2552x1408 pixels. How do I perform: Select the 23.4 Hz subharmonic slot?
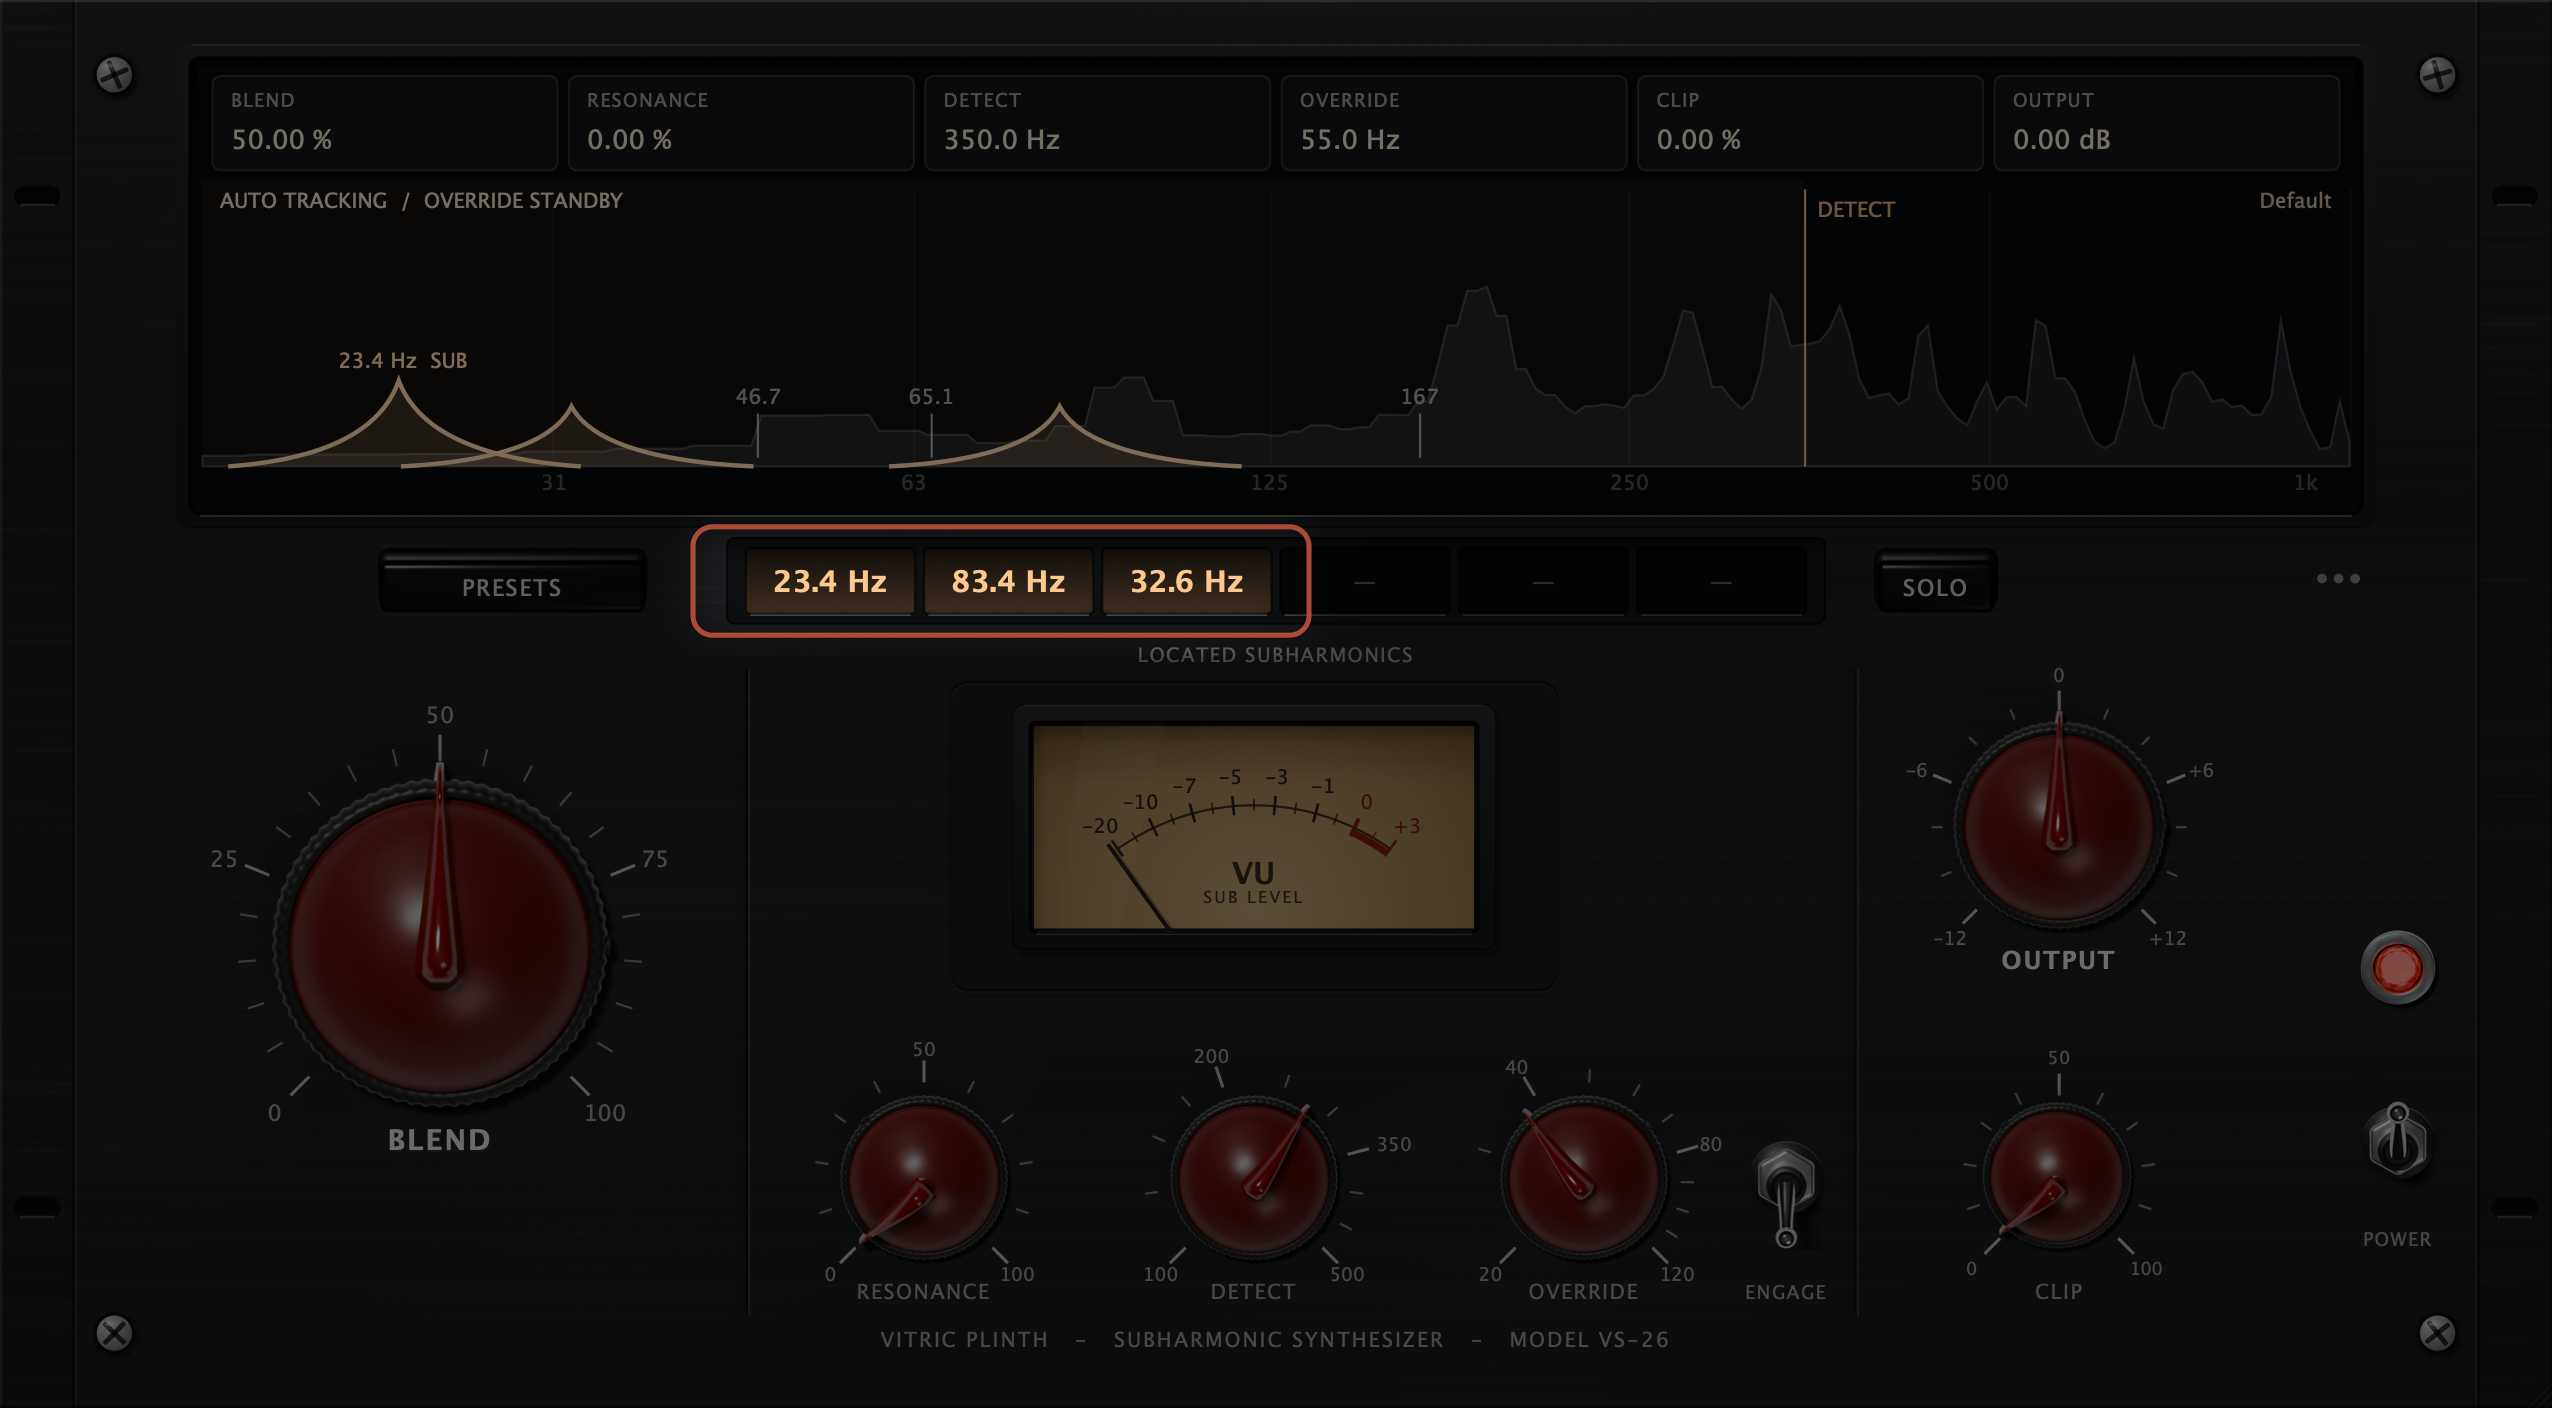[830, 581]
